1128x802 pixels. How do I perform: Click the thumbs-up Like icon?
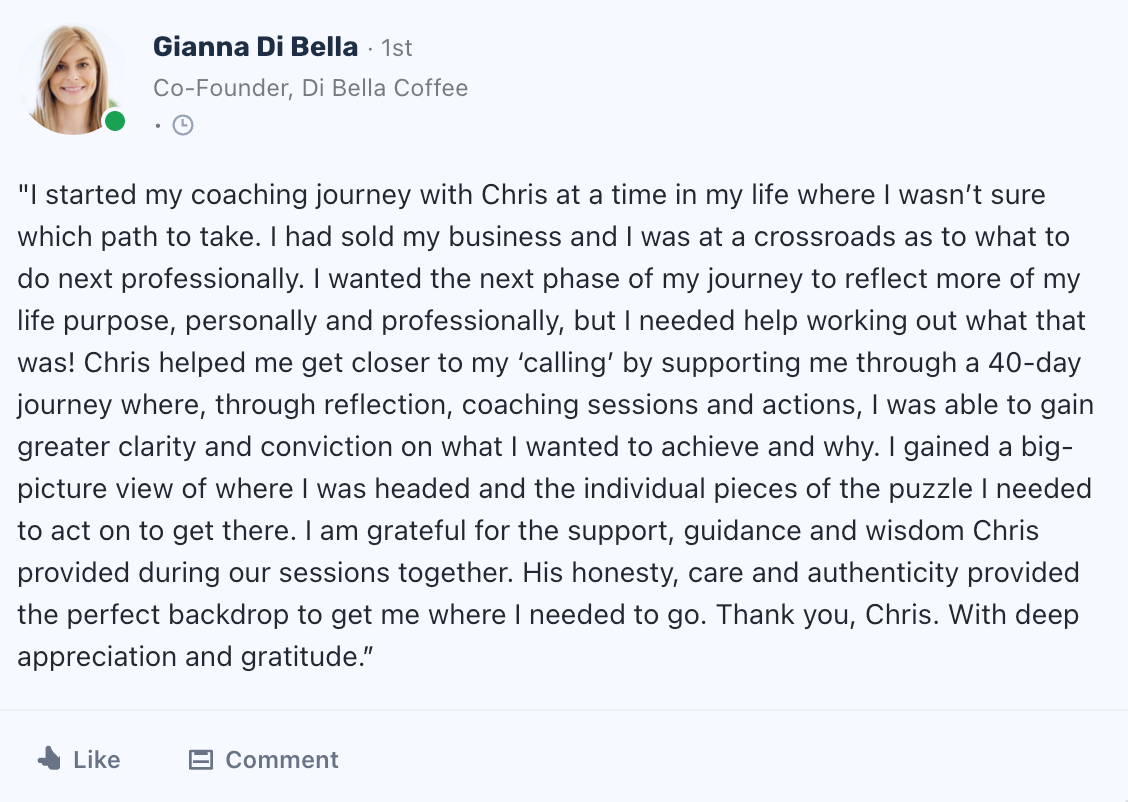(x=49, y=759)
